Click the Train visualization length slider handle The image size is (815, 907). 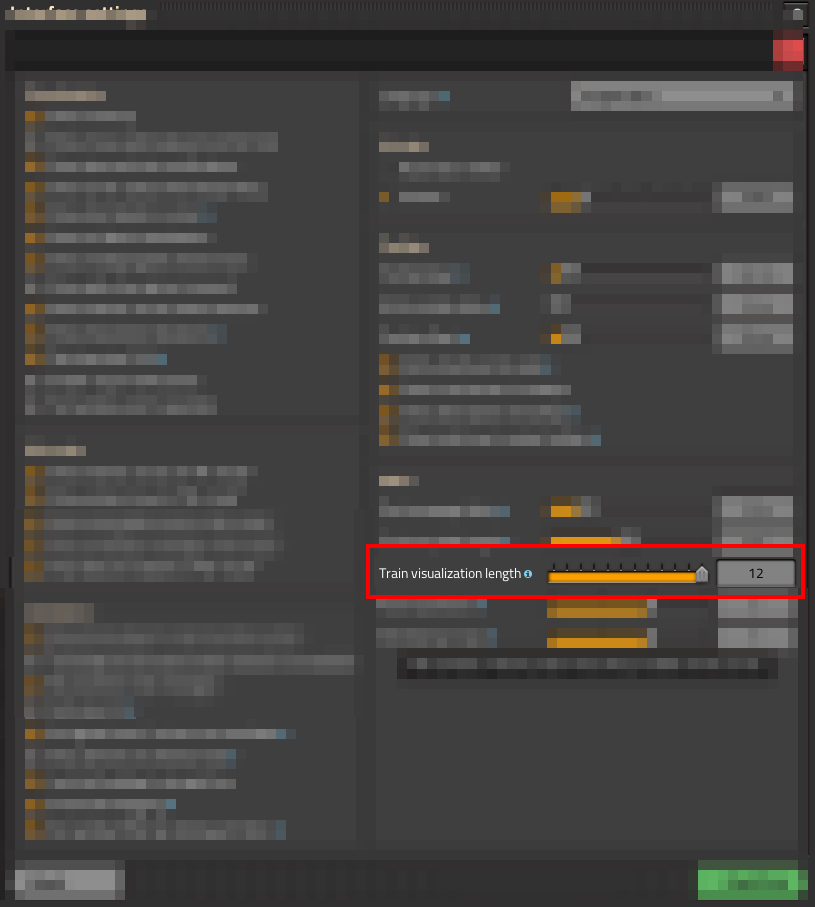[702, 574]
